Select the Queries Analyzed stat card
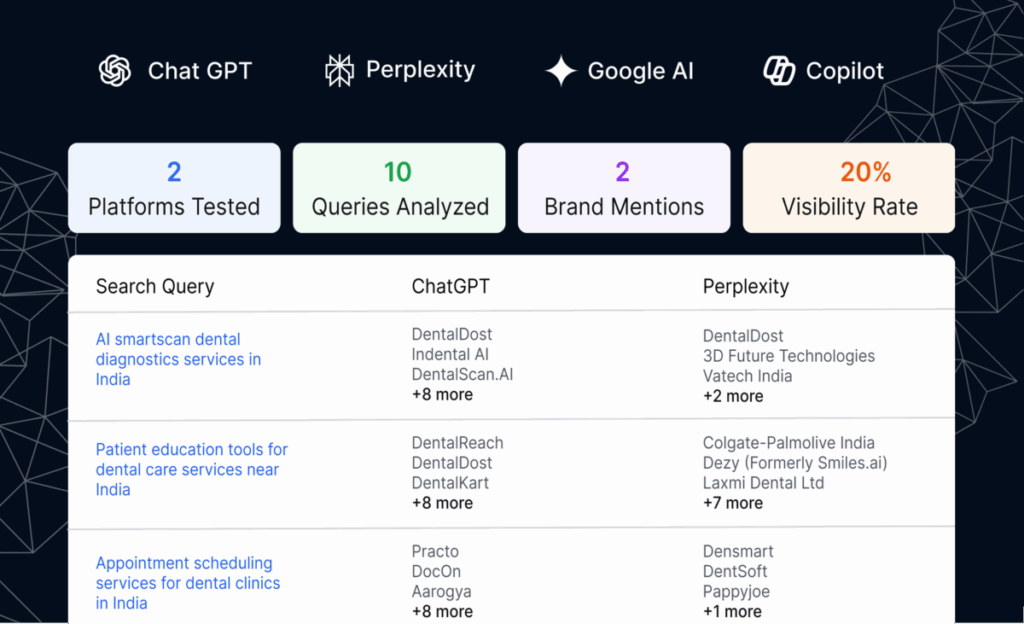 399,188
